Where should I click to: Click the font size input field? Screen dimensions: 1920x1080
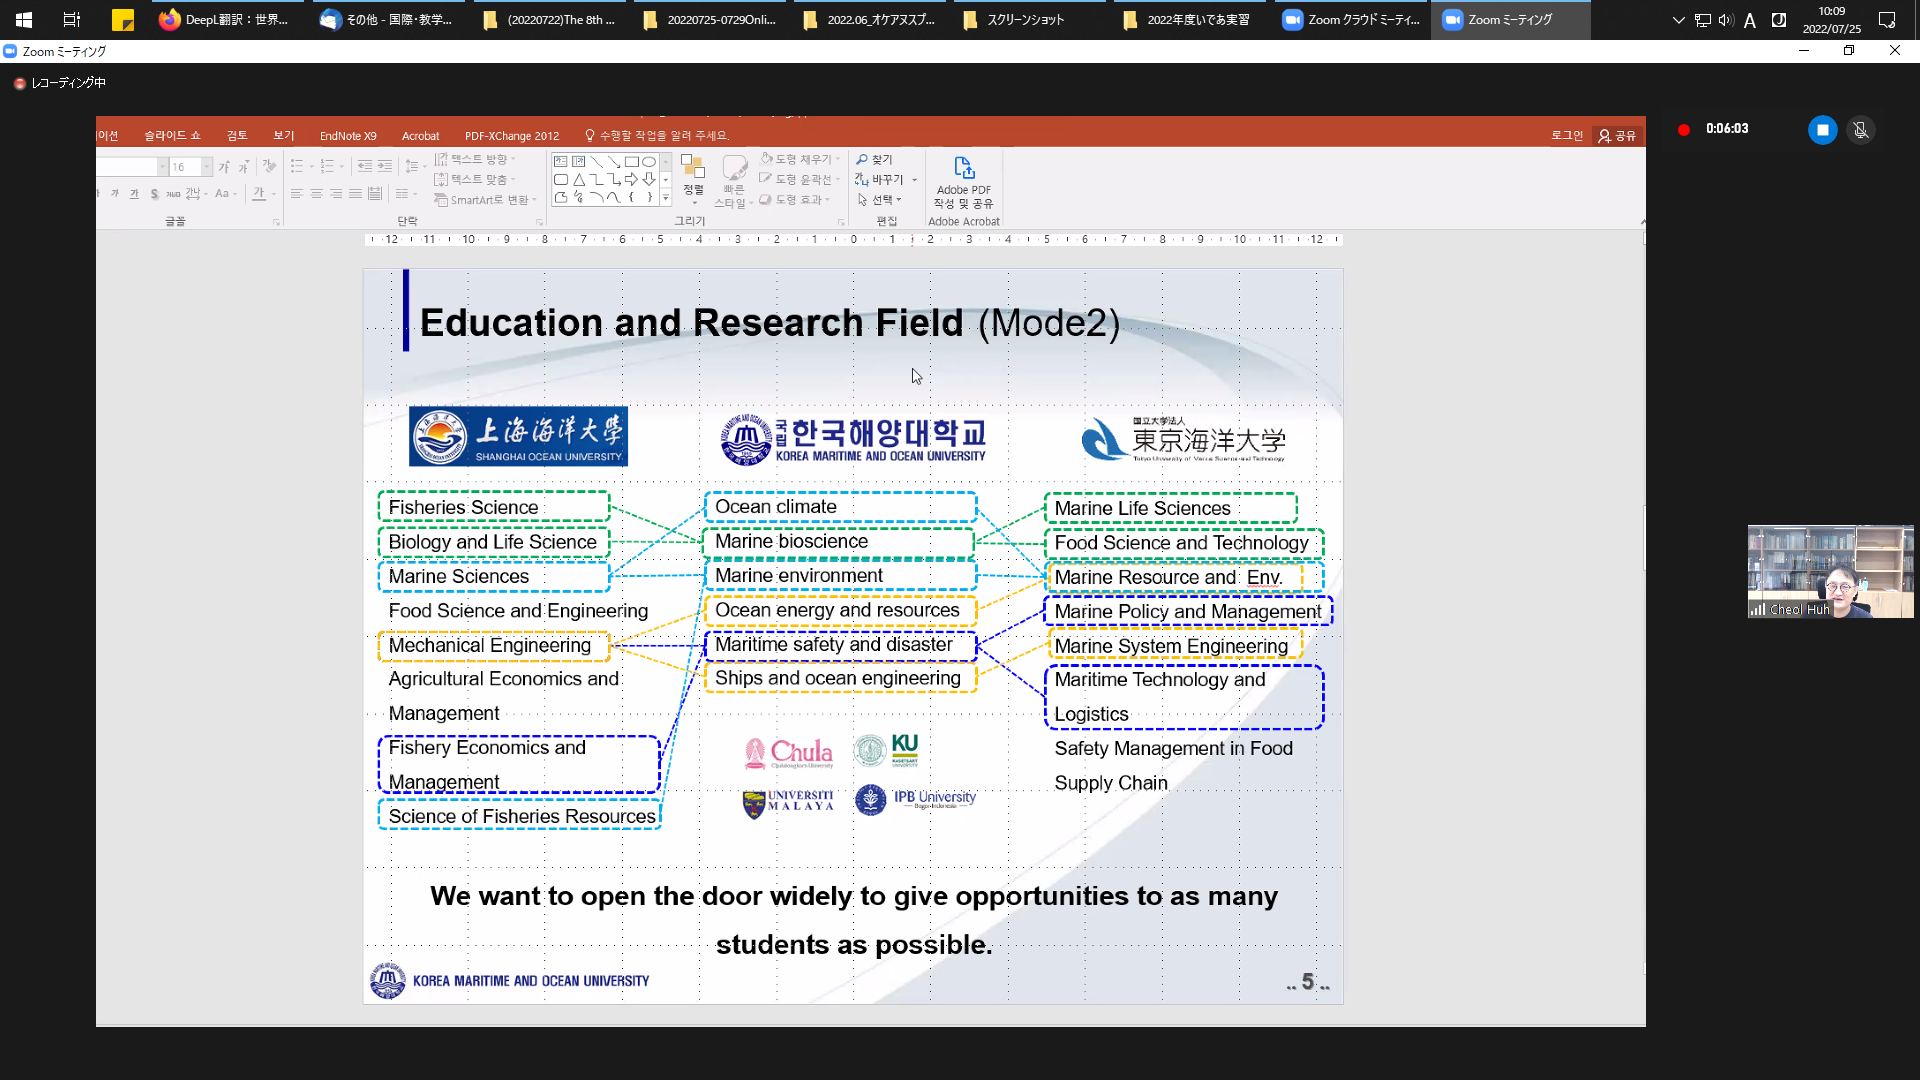point(185,167)
